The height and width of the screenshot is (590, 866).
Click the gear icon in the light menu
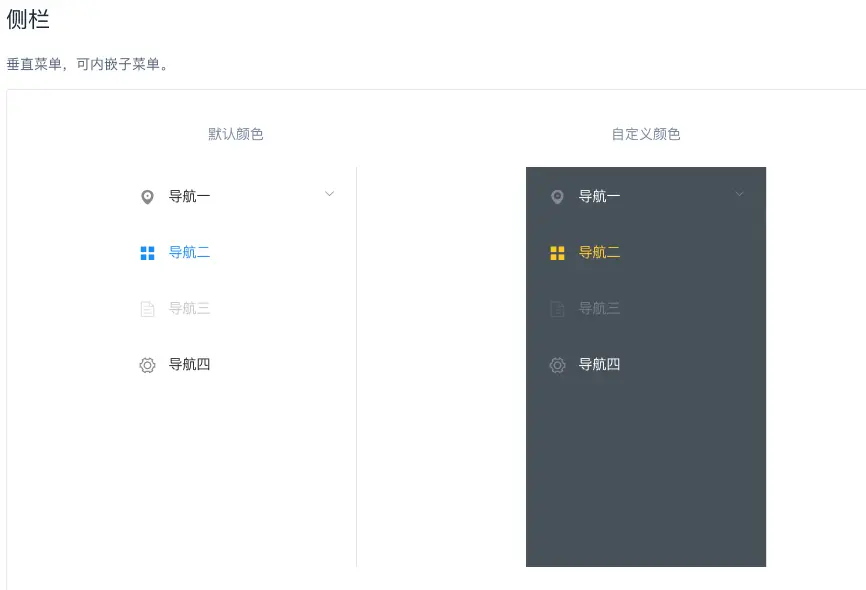147,365
